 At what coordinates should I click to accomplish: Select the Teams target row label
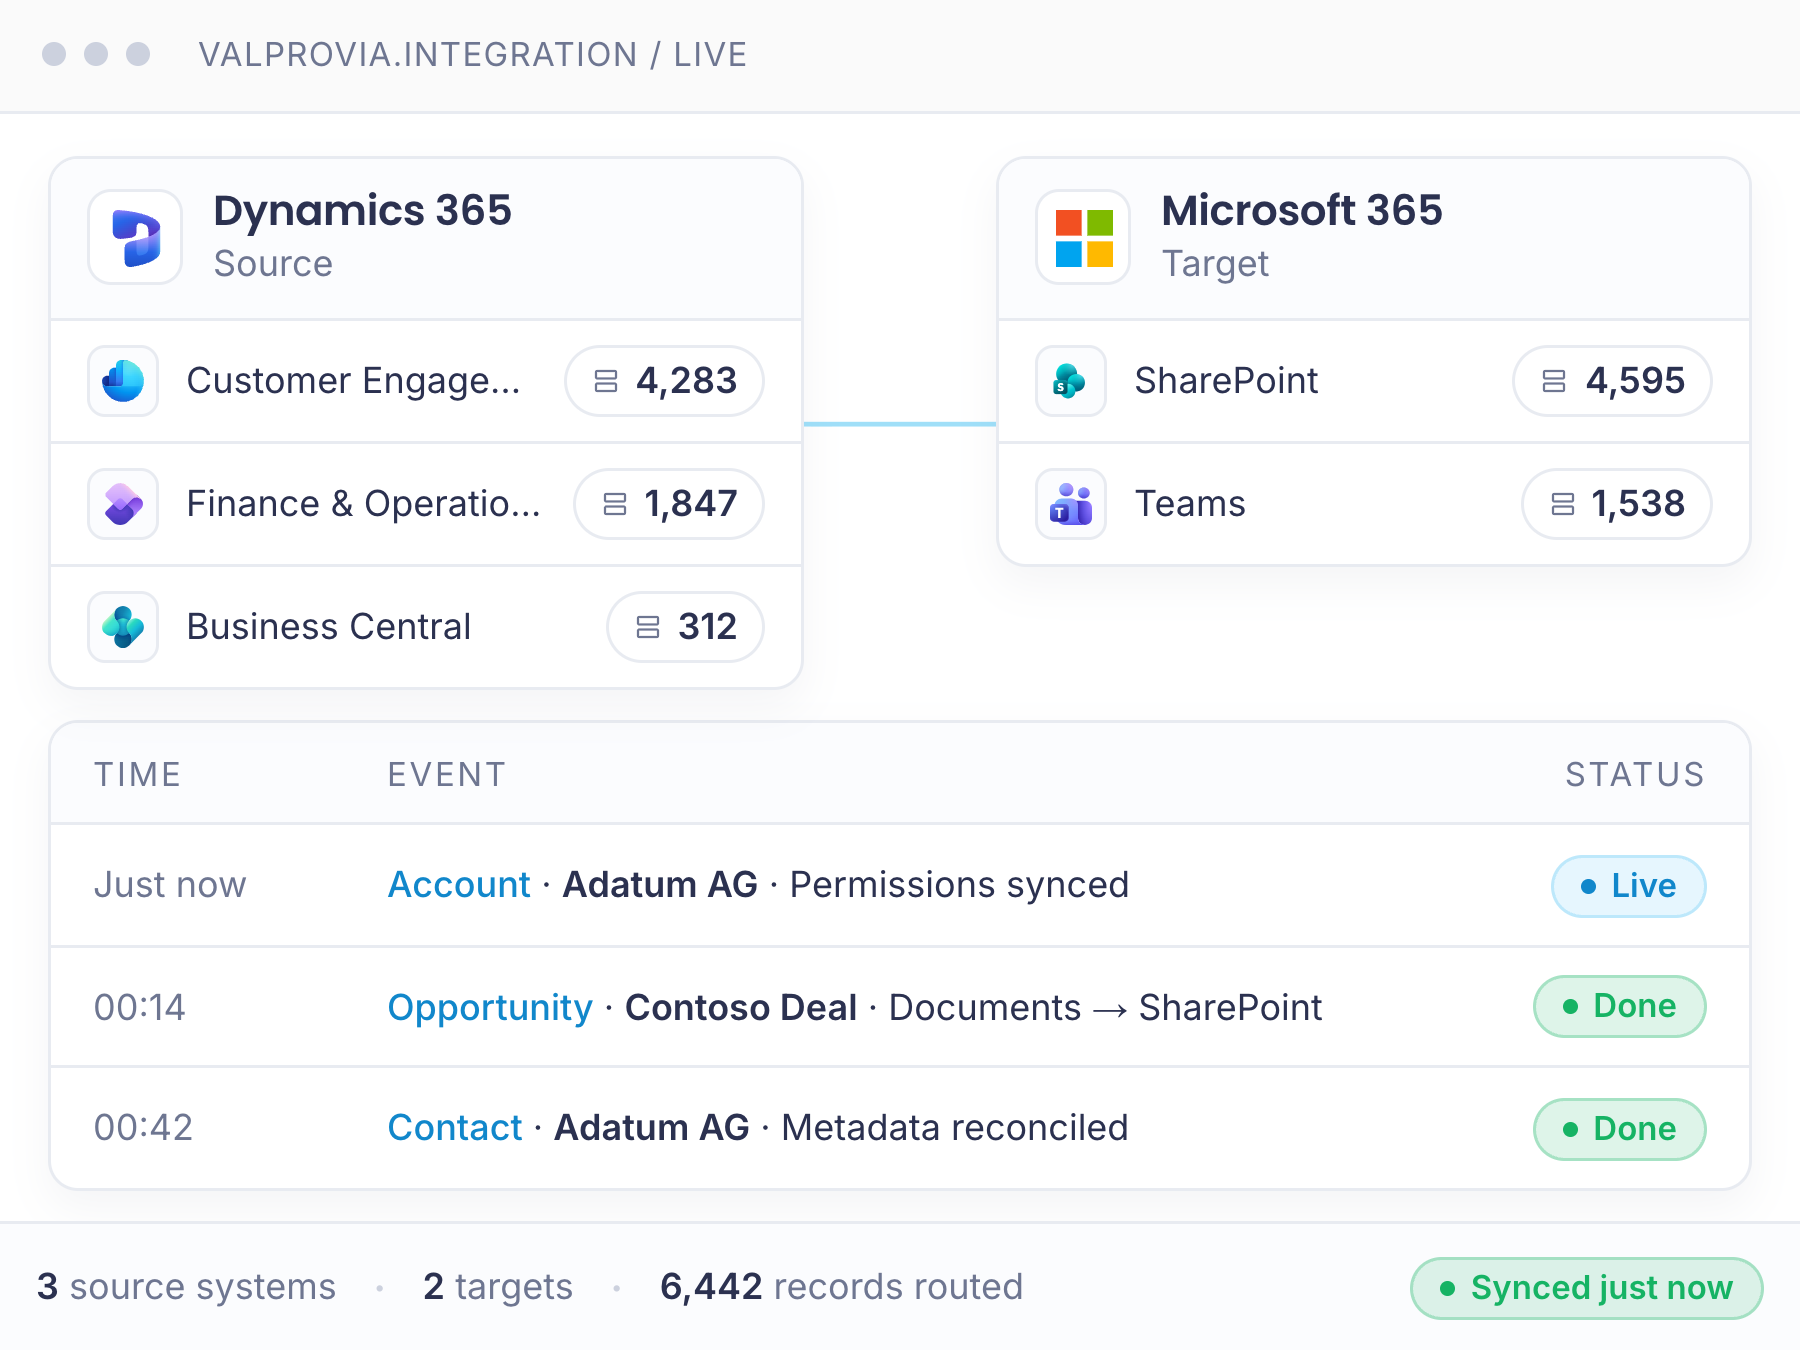pos(1191,504)
